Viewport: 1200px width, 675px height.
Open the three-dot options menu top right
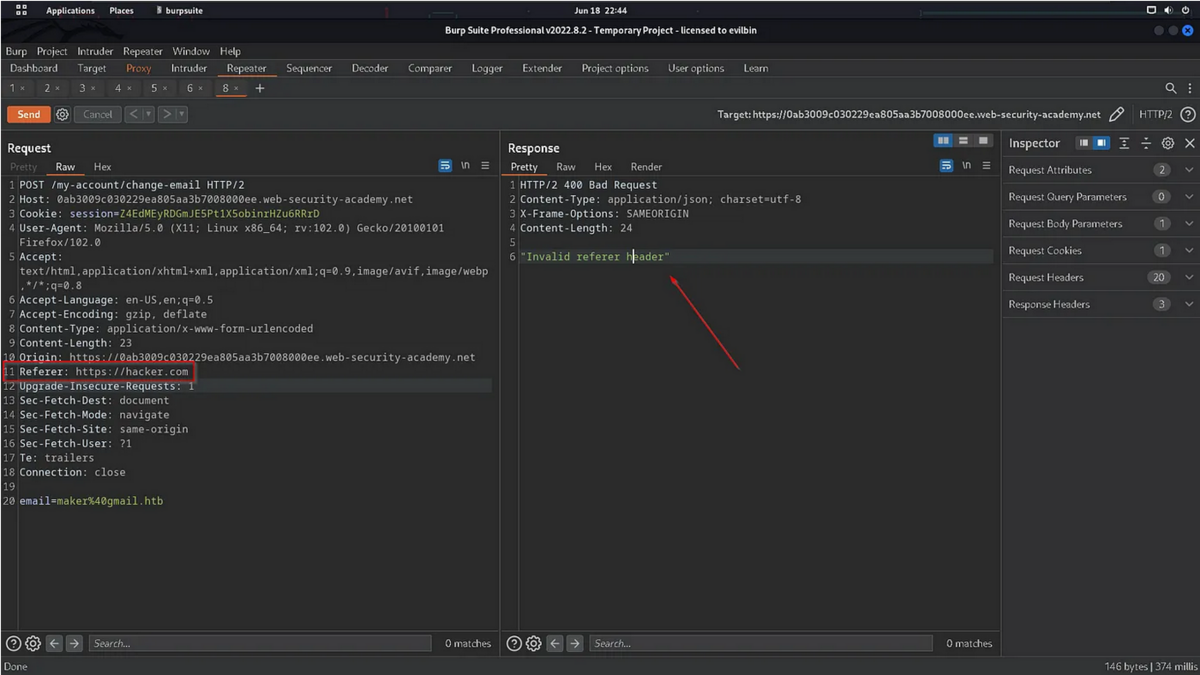click(1189, 89)
